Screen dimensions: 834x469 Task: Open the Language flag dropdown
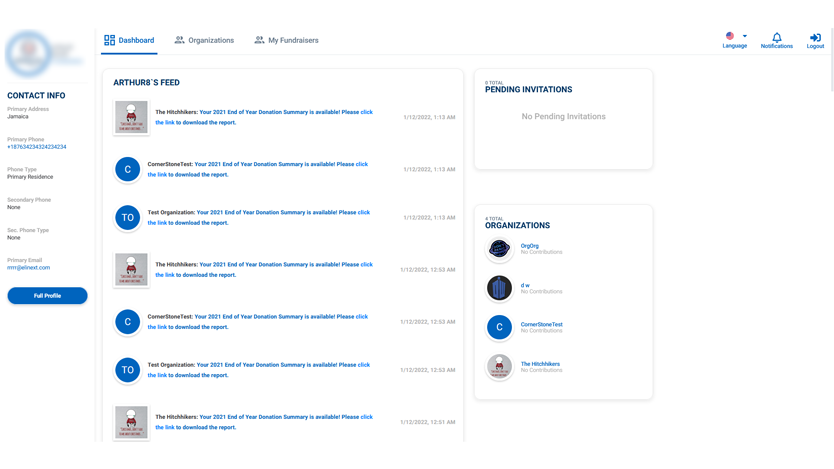click(735, 36)
